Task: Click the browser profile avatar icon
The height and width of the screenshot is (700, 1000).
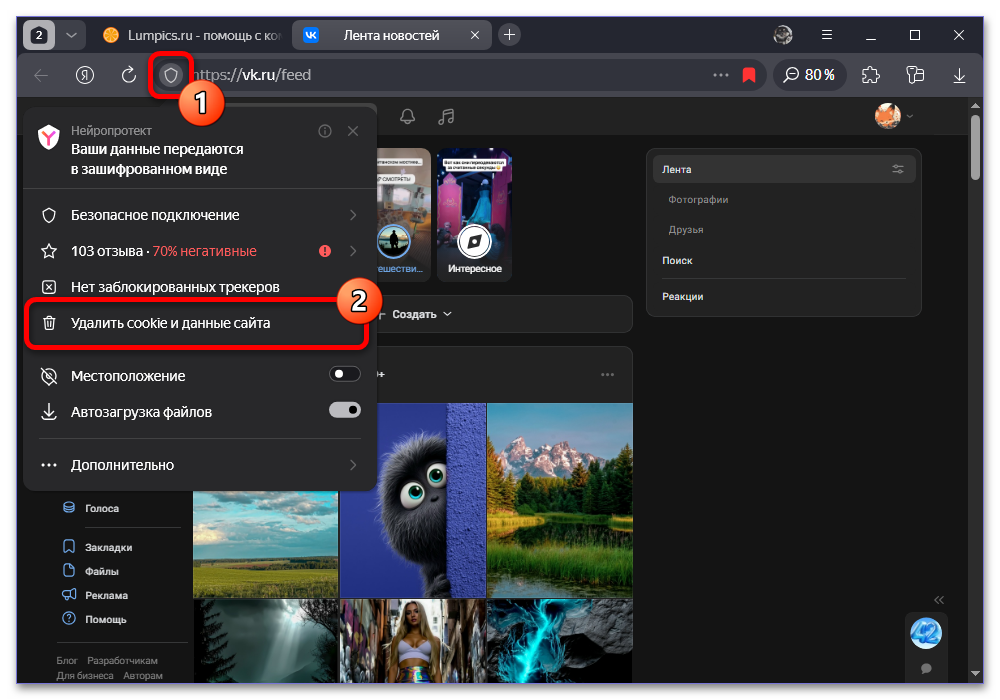Action: pyautogui.click(x=783, y=35)
